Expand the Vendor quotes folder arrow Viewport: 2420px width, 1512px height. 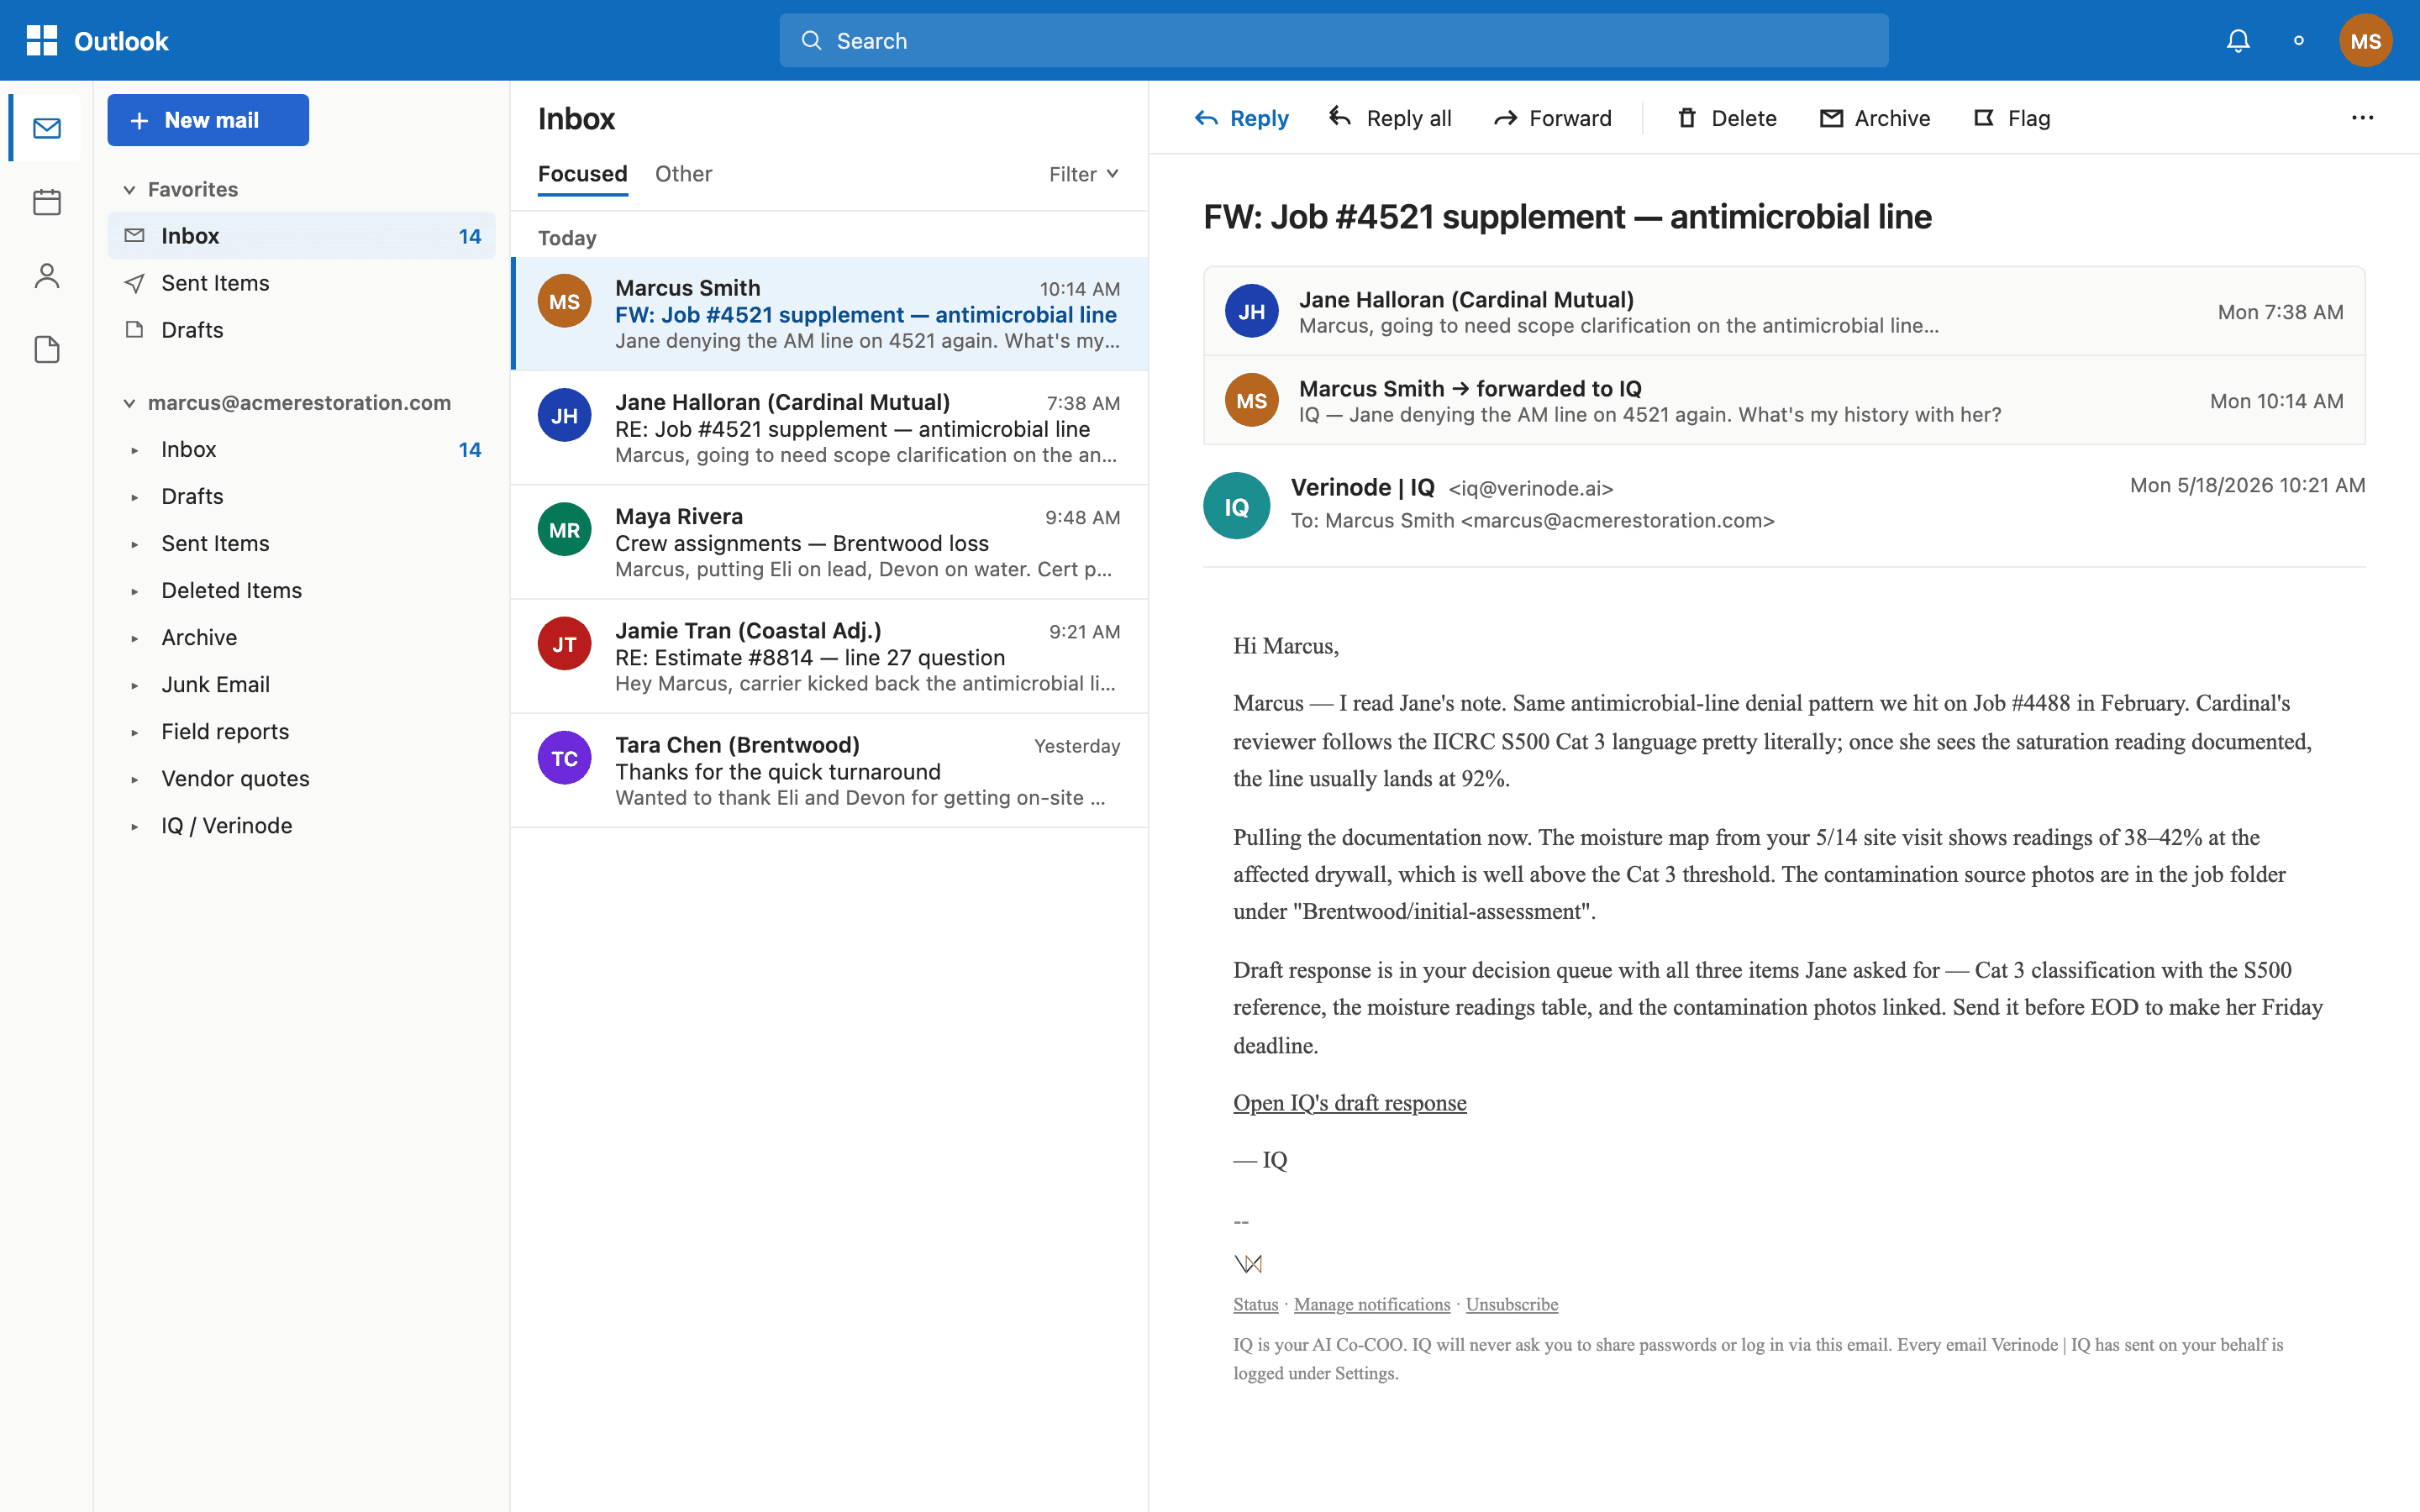(x=134, y=779)
